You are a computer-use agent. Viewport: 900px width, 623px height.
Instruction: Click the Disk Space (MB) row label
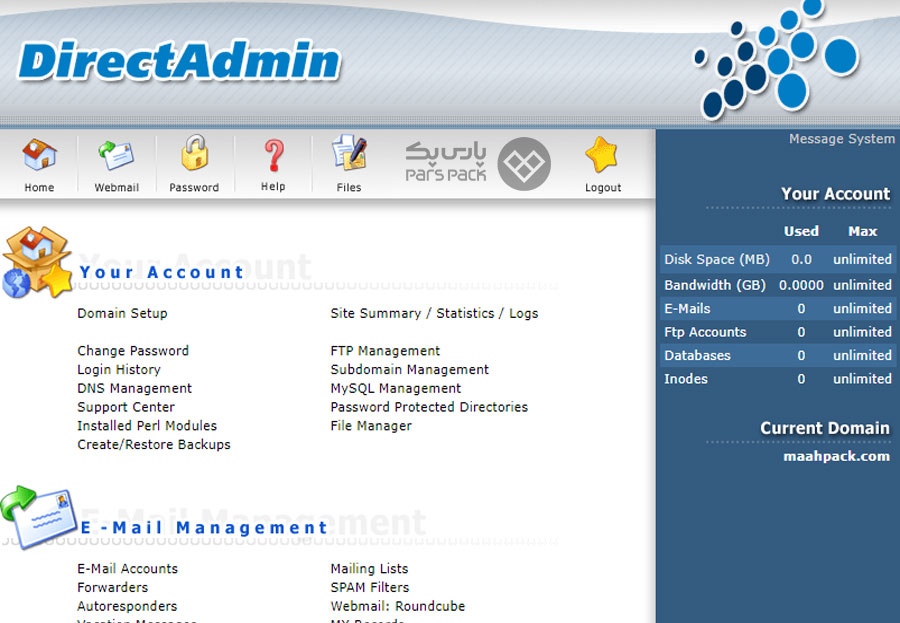[x=717, y=260]
